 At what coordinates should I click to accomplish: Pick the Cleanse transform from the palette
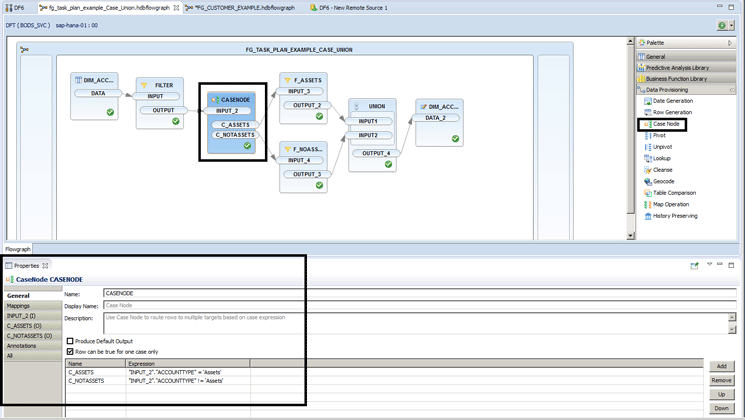pyautogui.click(x=662, y=170)
